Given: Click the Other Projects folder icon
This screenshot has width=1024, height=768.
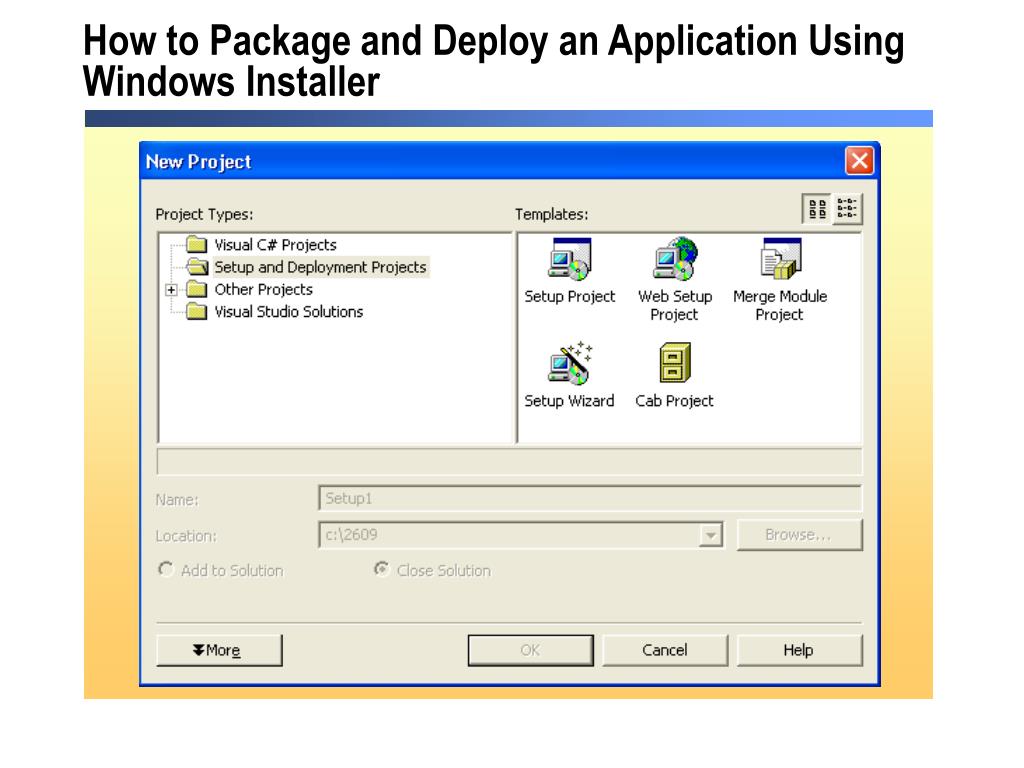Looking at the screenshot, I should [x=196, y=289].
